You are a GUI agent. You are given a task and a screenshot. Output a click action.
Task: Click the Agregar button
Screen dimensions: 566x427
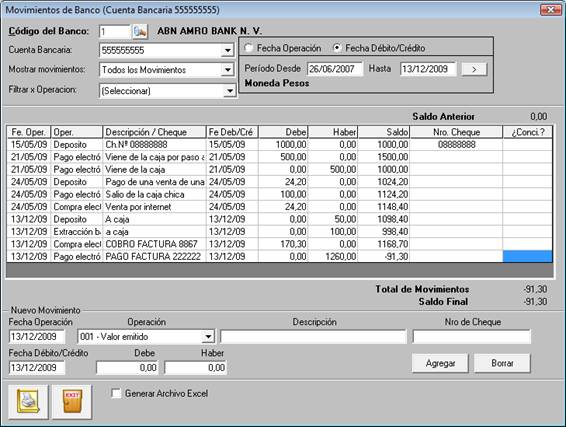pos(440,363)
